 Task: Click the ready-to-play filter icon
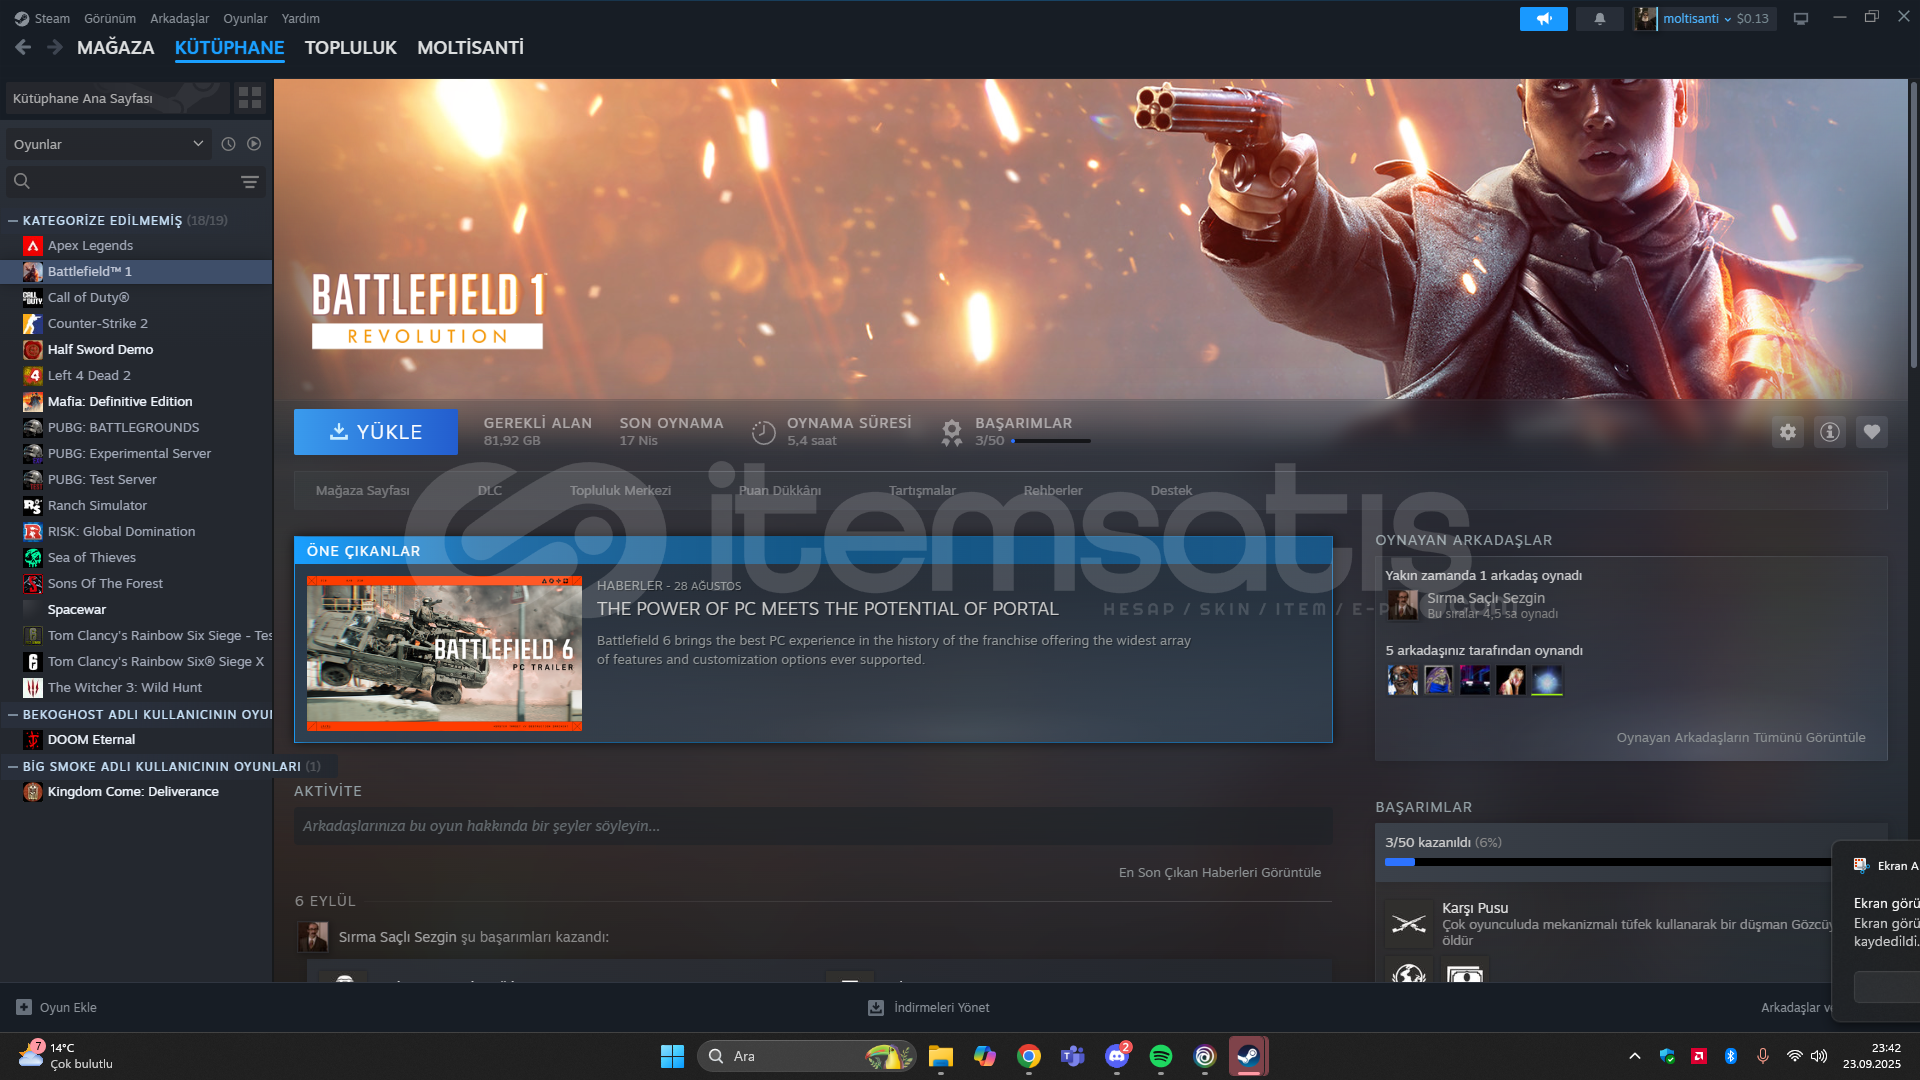pyautogui.click(x=254, y=144)
